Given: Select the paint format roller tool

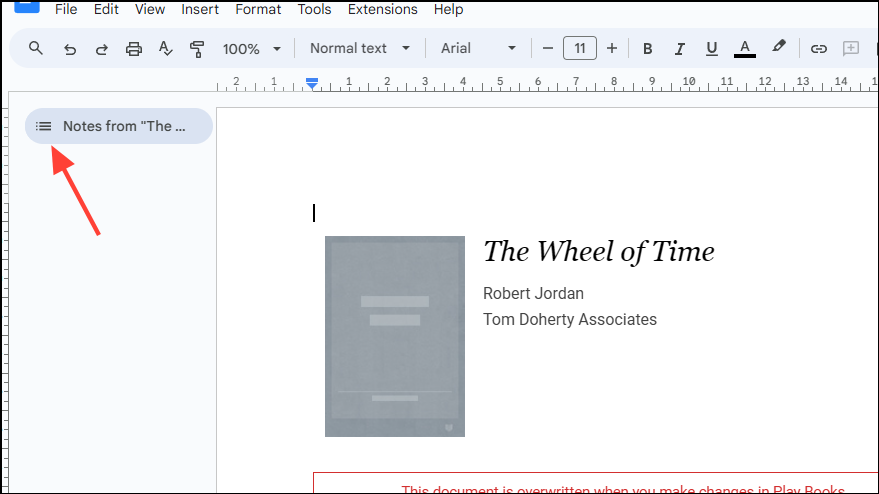Looking at the screenshot, I should pos(197,48).
